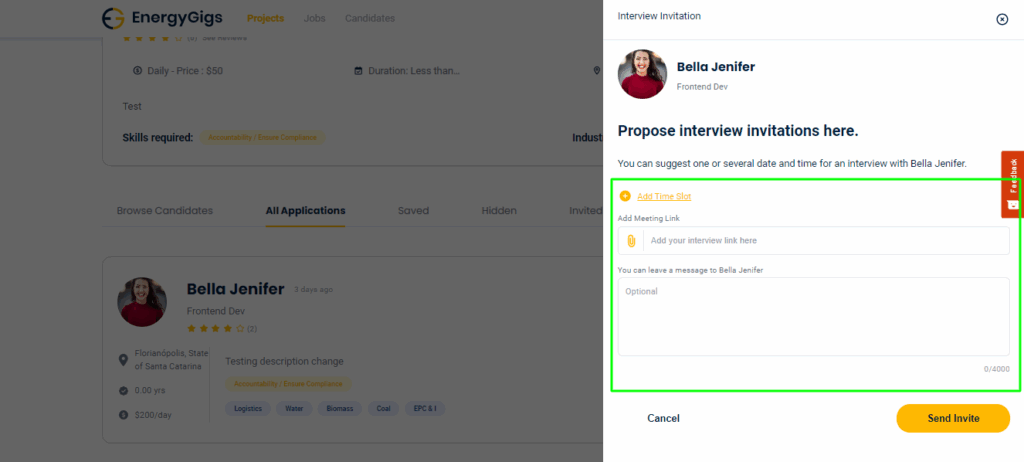
Task: Click the location pin icon near Florianópolis
Action: point(123,358)
